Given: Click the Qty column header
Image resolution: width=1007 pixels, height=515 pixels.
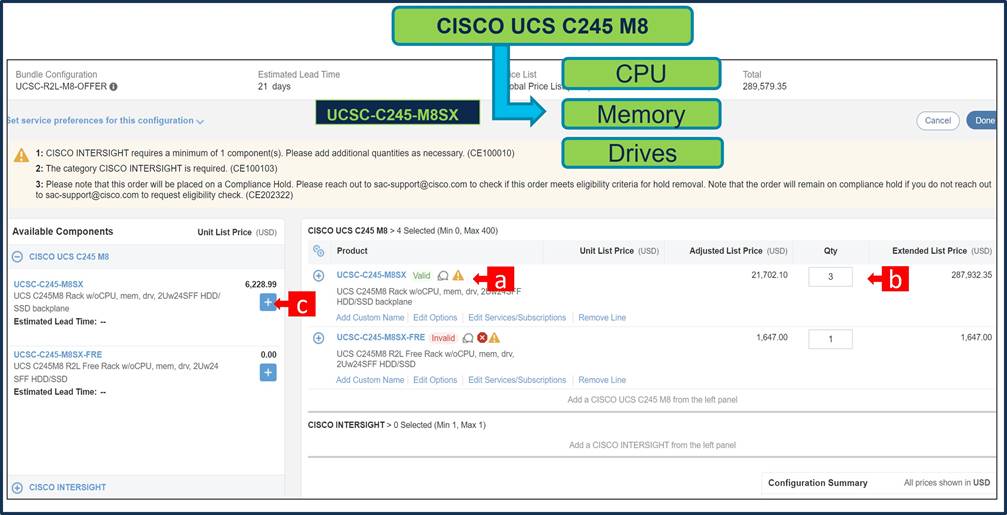Looking at the screenshot, I should (830, 251).
